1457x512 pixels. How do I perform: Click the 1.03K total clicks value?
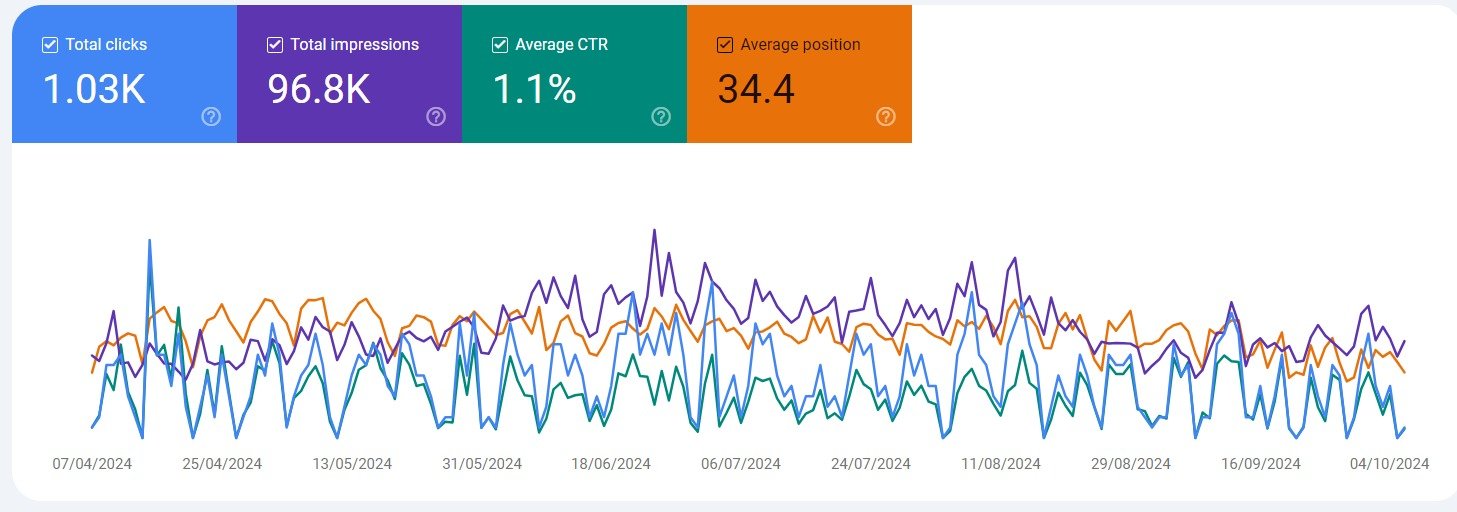coord(94,90)
